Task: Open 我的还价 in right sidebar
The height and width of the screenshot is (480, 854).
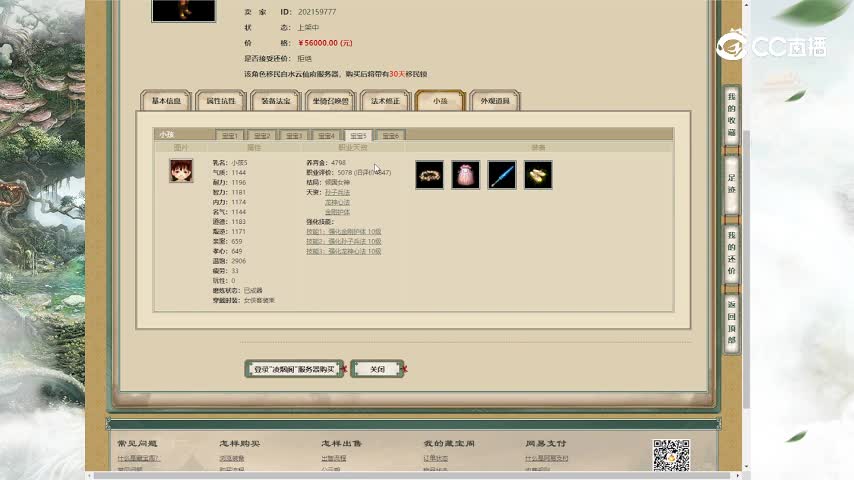Action: (731, 253)
